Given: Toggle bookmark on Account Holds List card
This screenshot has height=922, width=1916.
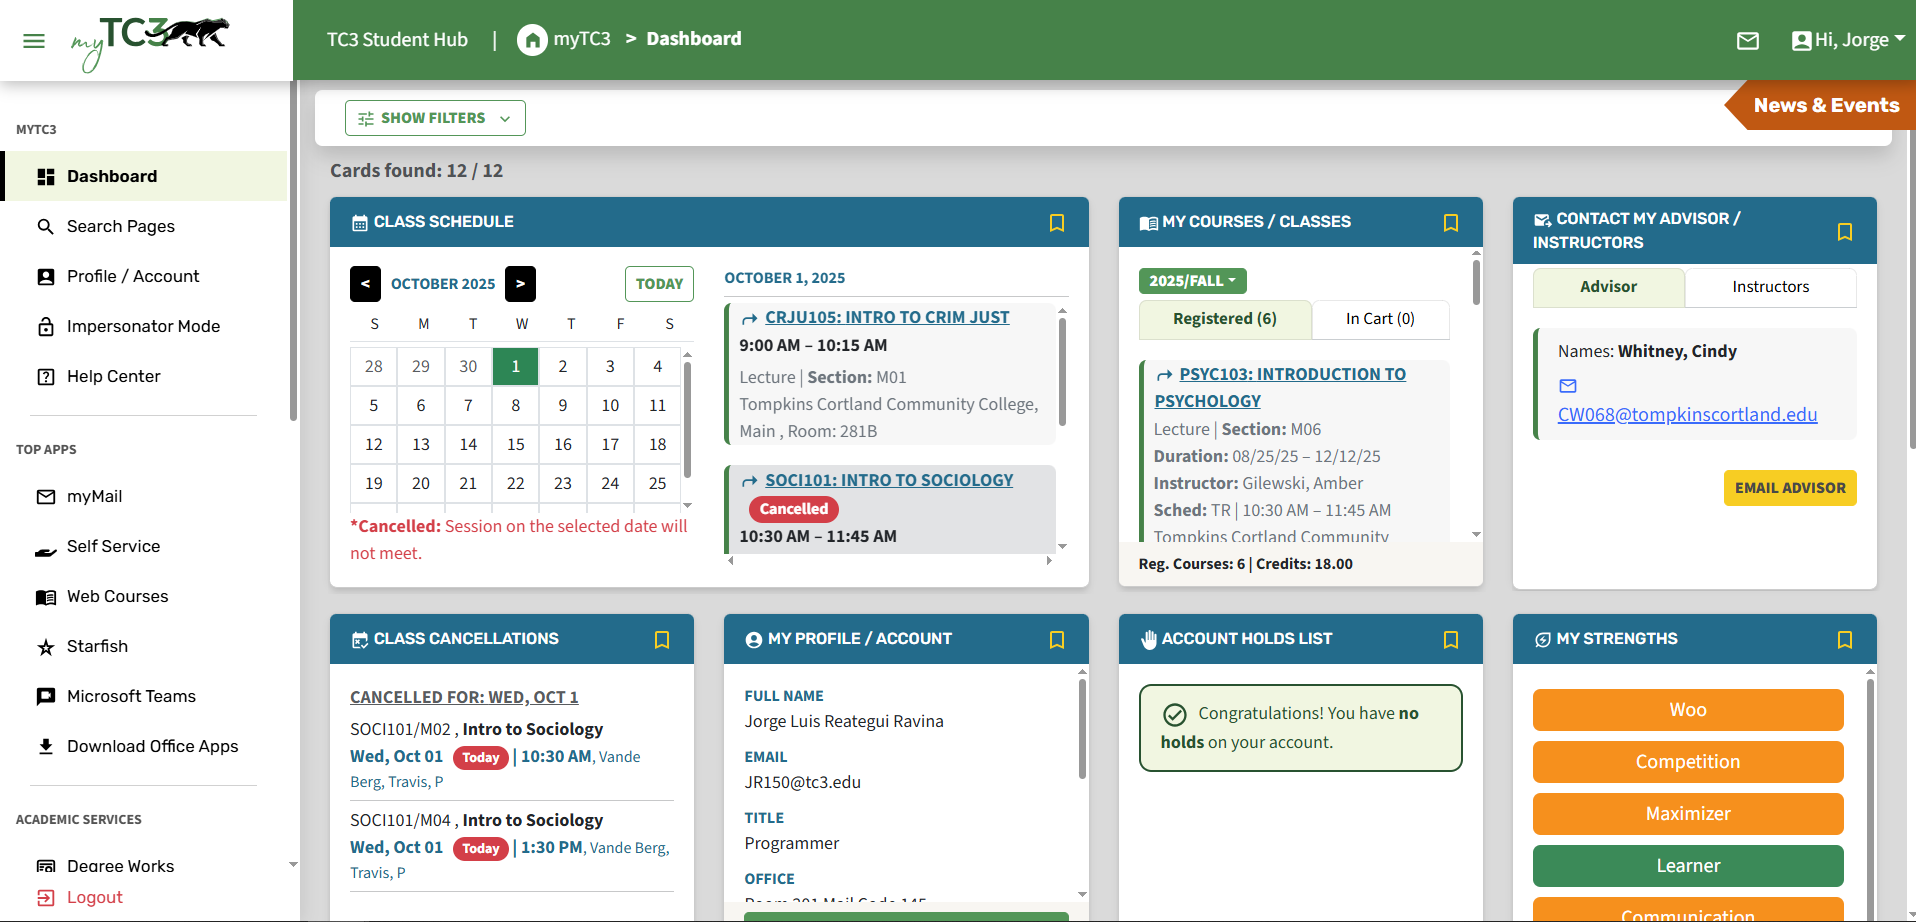Looking at the screenshot, I should [1451, 639].
